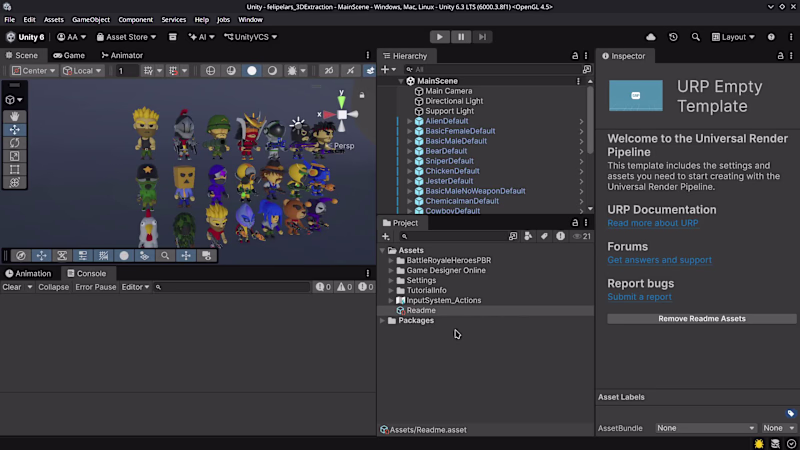The image size is (800, 450).
Task: Switch to the Game tab
Action: click(x=69, y=55)
